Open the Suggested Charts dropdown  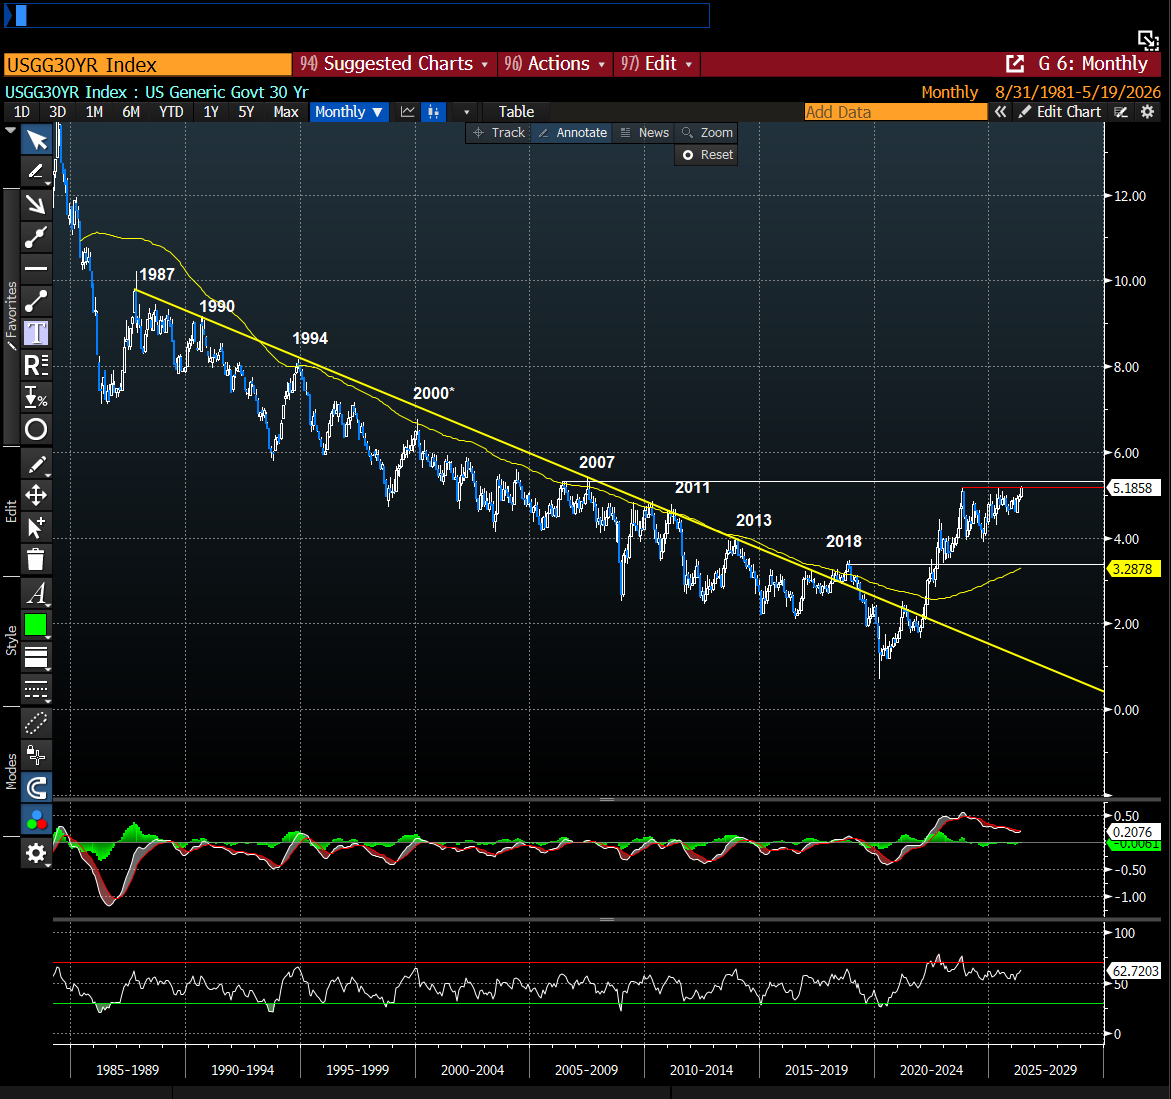[x=394, y=64]
